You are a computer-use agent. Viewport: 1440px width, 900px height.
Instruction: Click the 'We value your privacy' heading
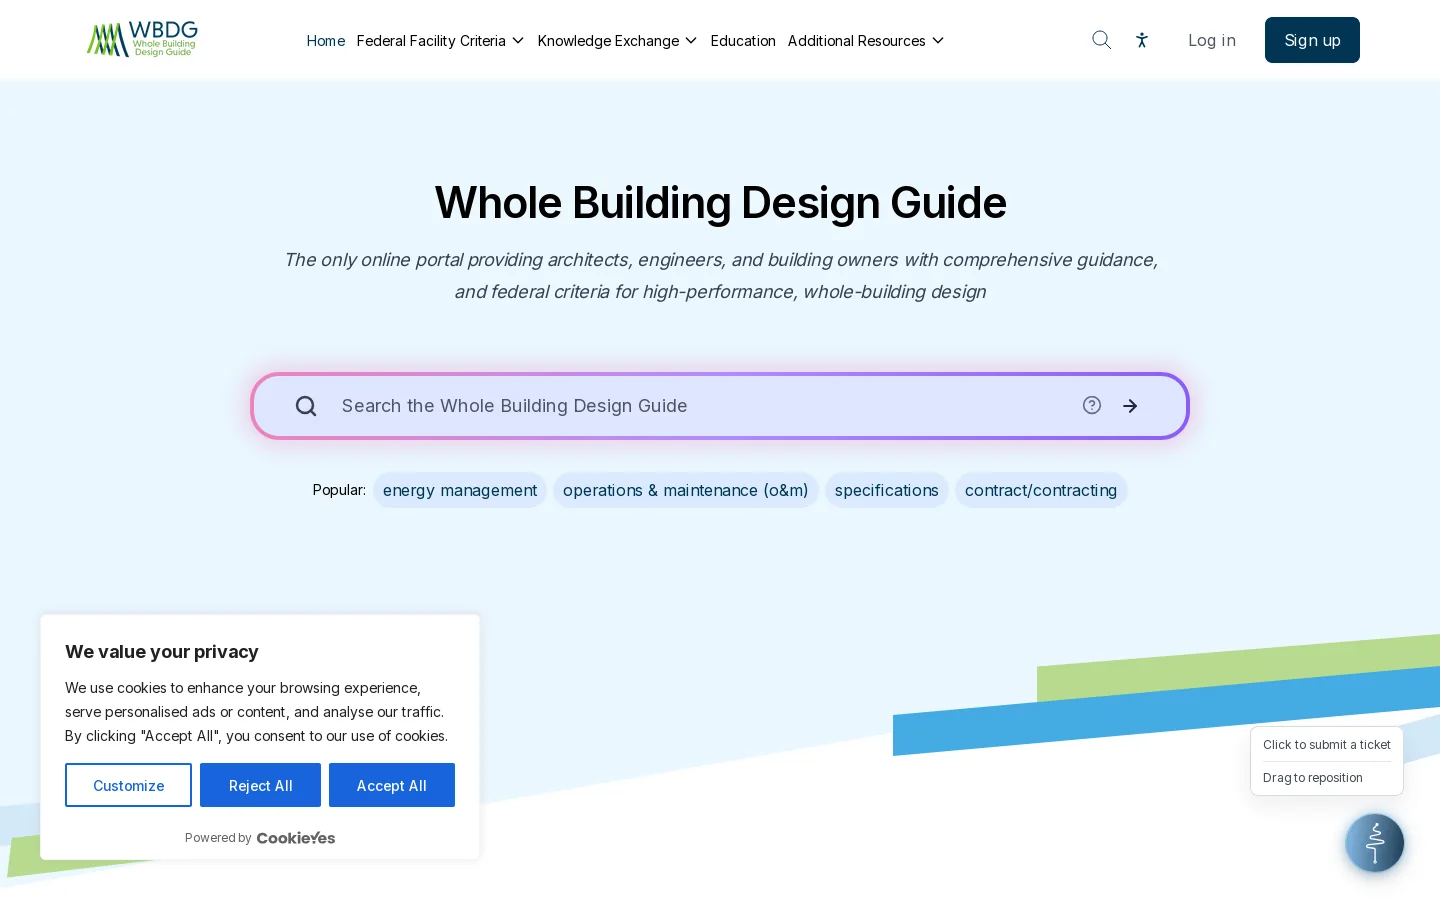162,652
